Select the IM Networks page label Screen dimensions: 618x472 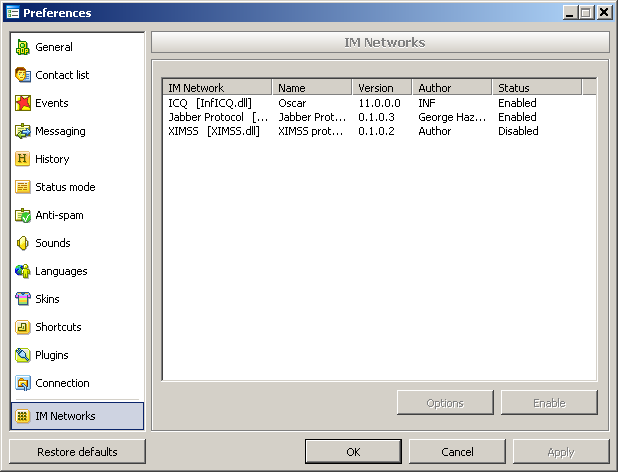65,416
